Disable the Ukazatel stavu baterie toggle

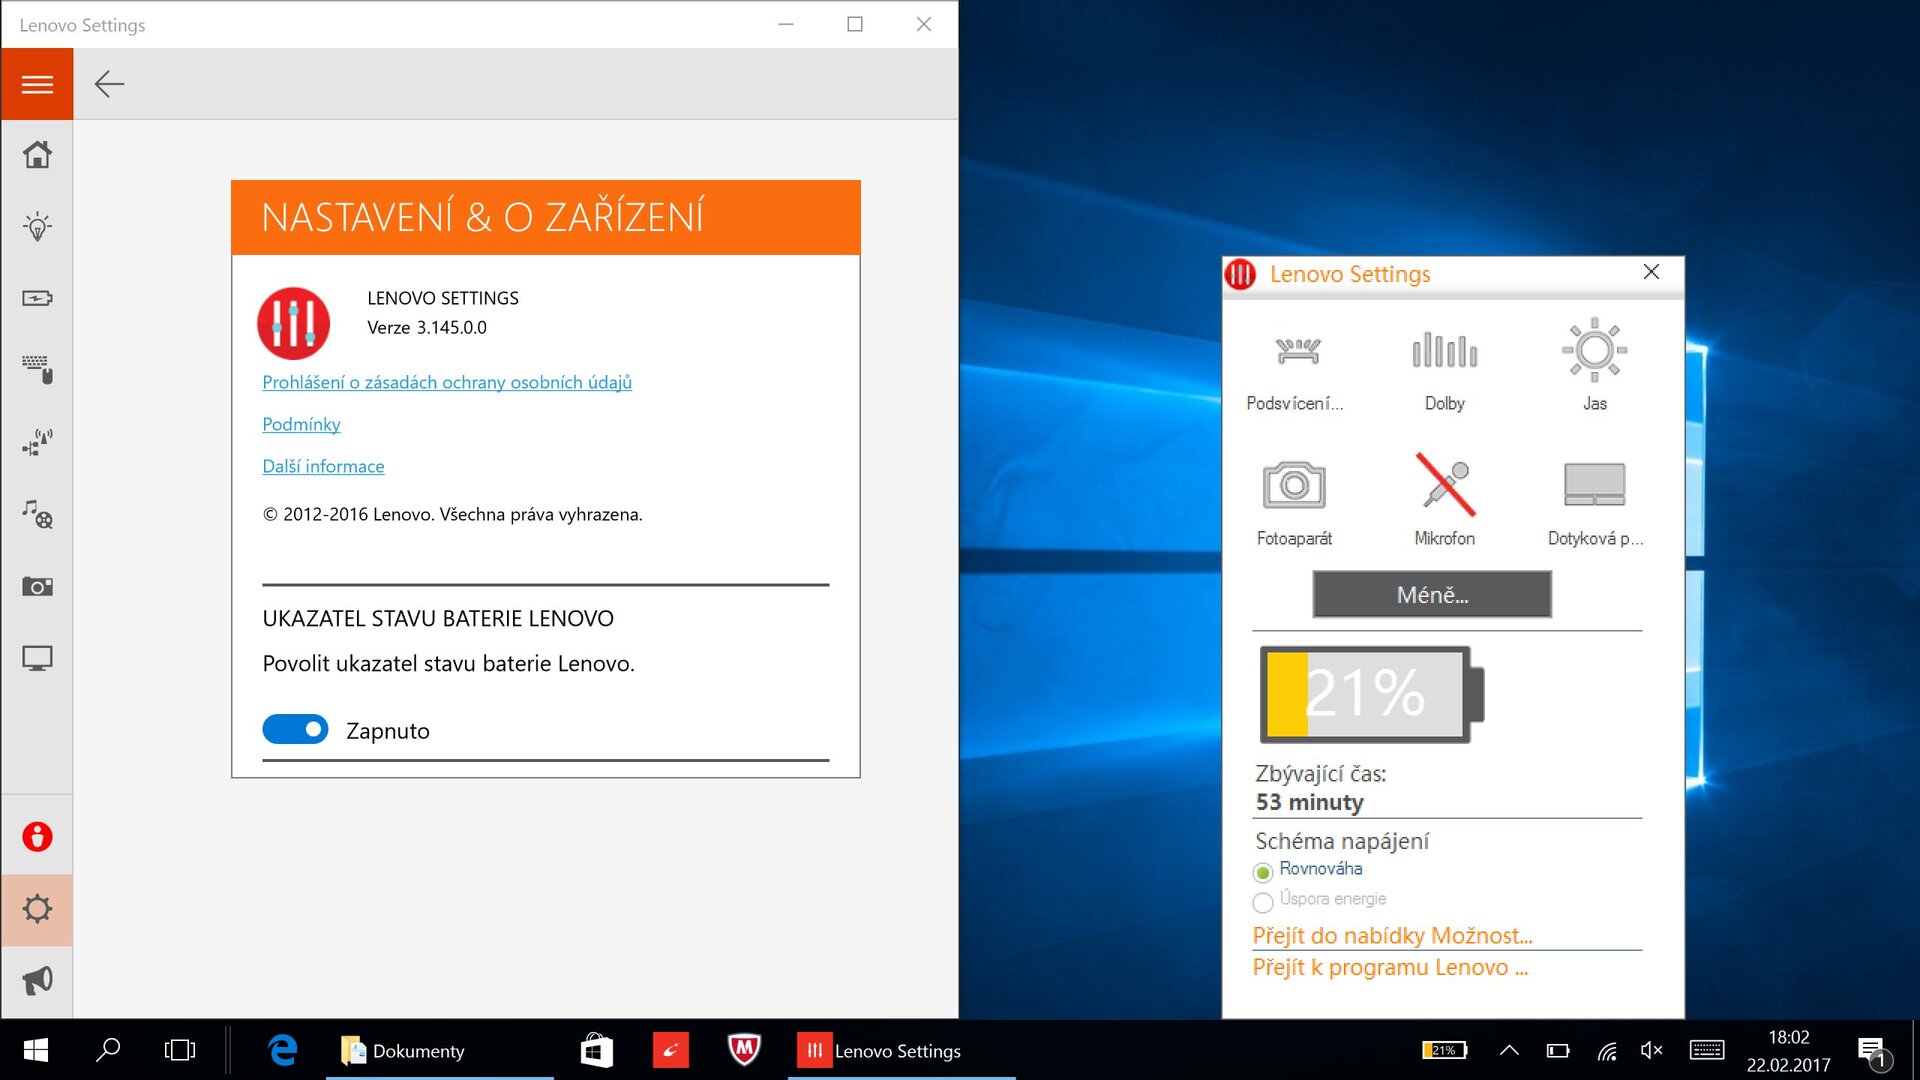click(295, 729)
